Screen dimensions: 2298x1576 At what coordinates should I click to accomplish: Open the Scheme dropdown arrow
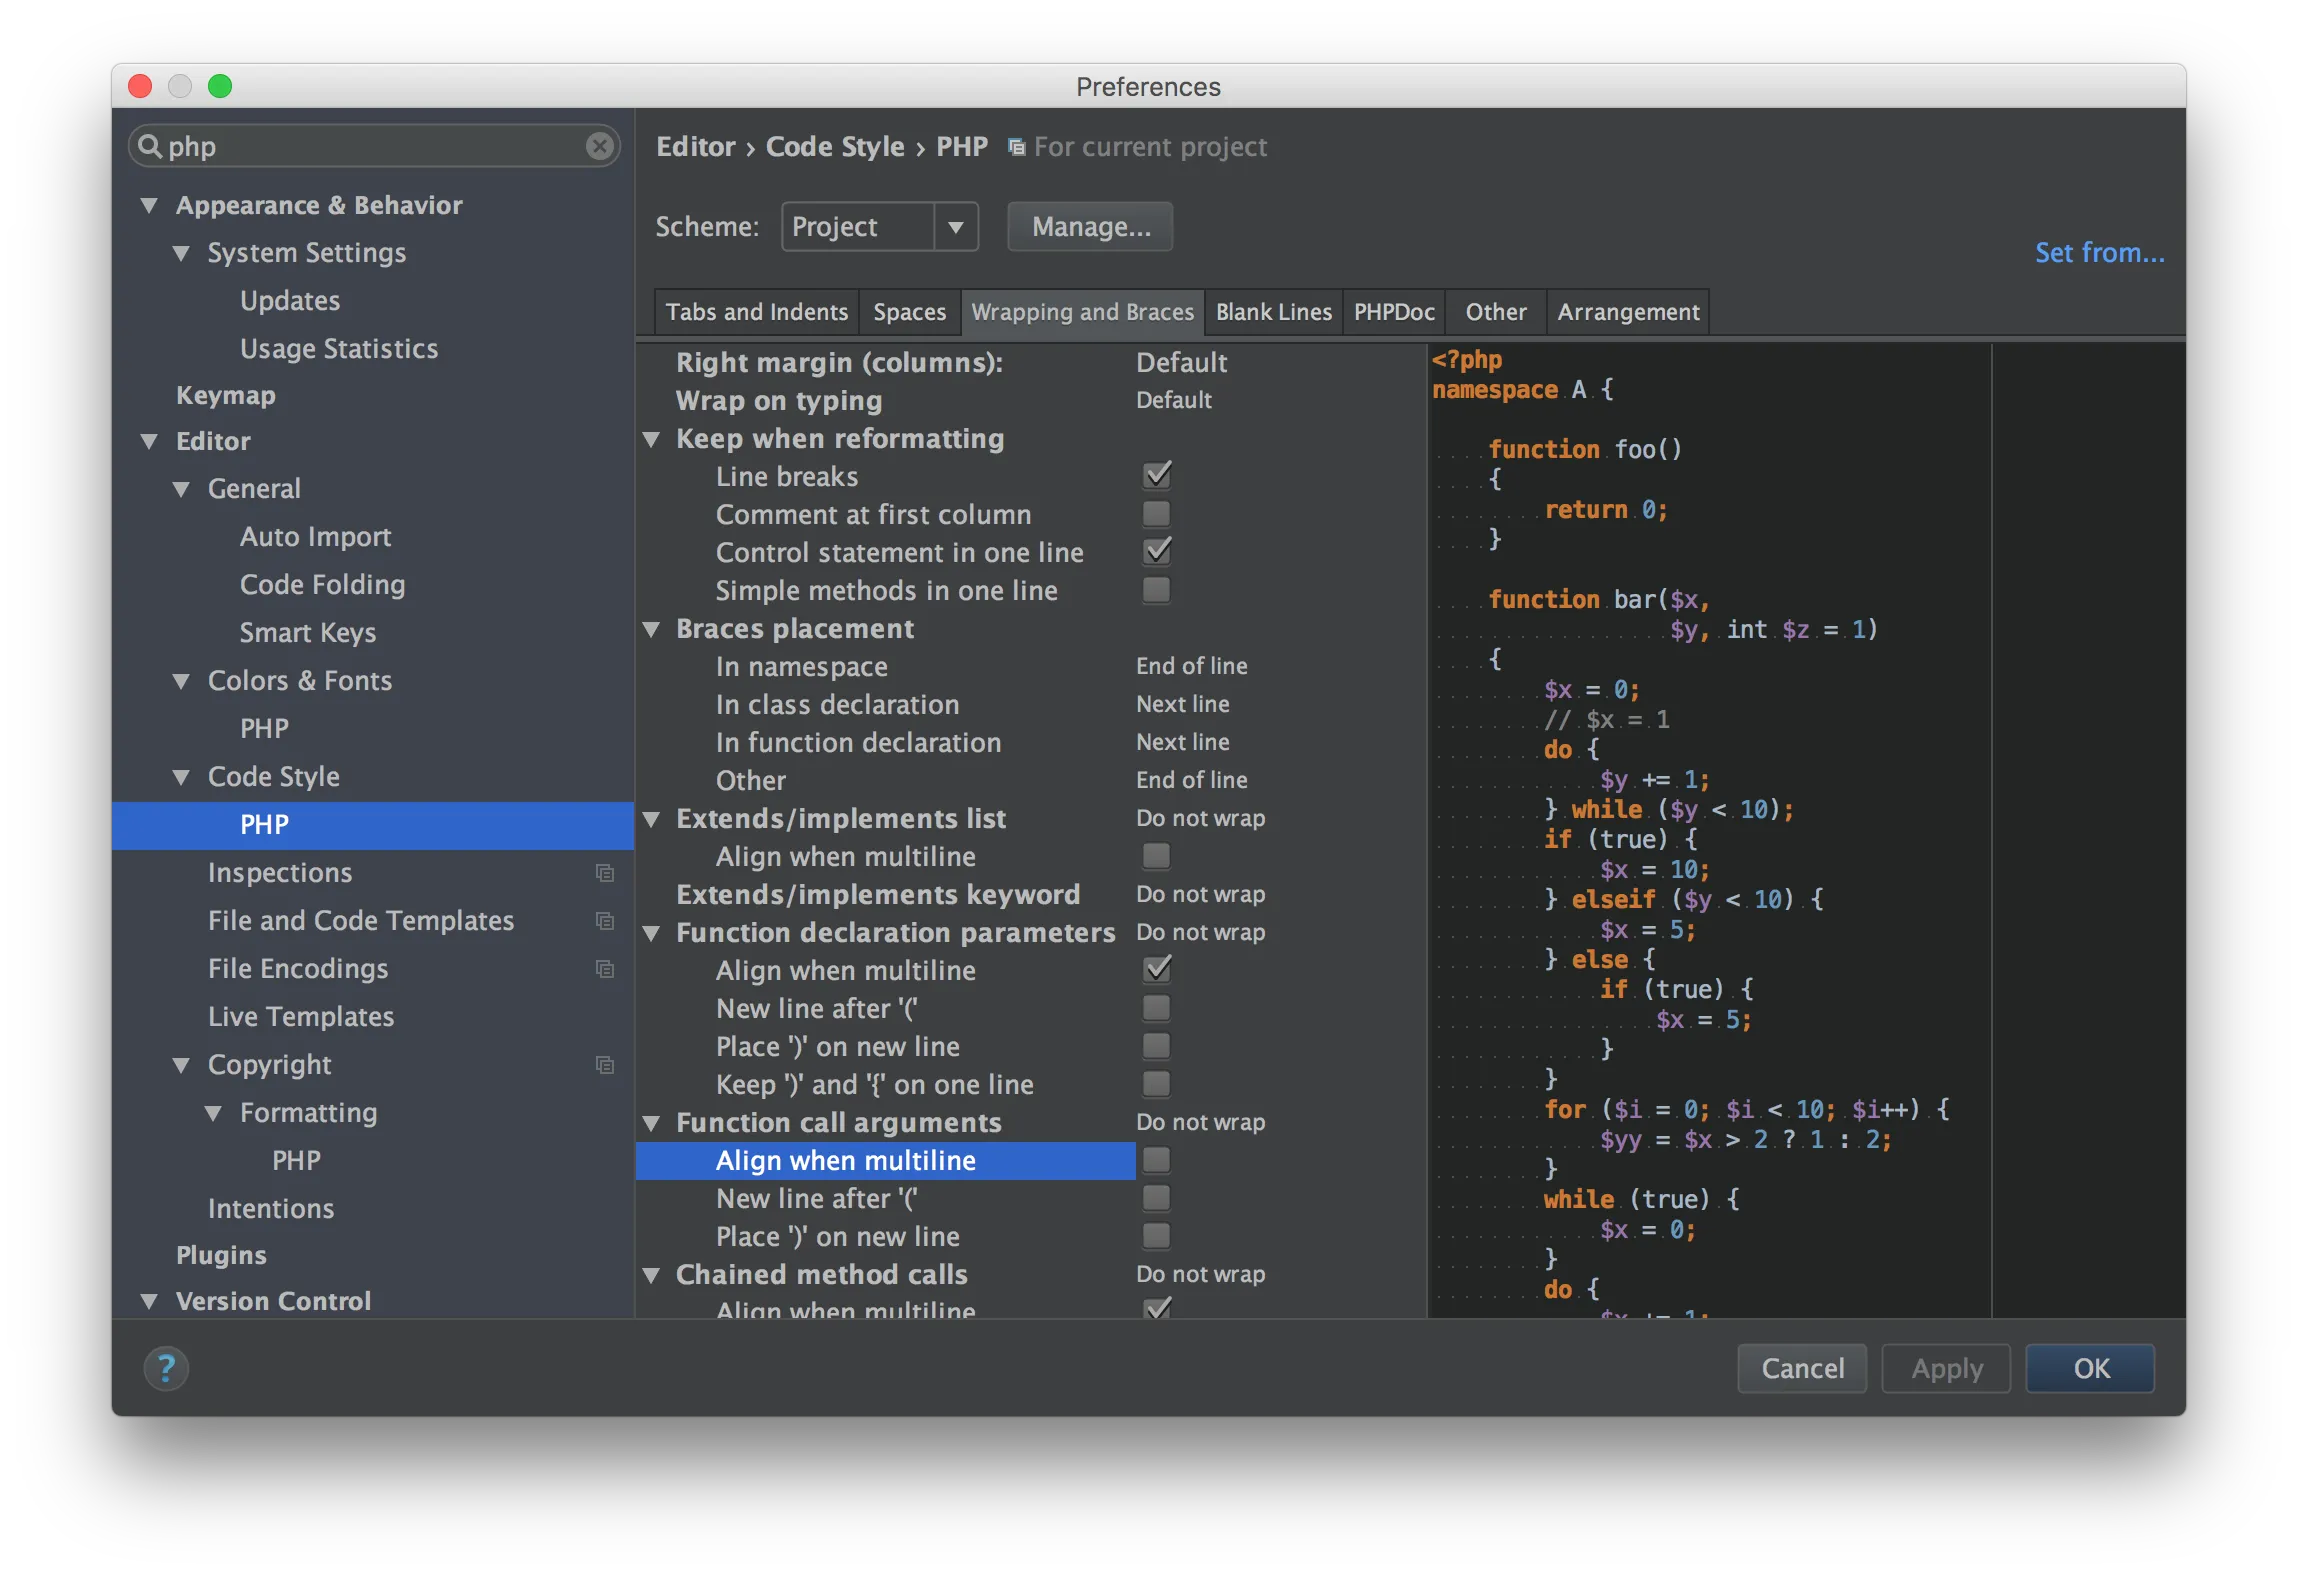[955, 227]
